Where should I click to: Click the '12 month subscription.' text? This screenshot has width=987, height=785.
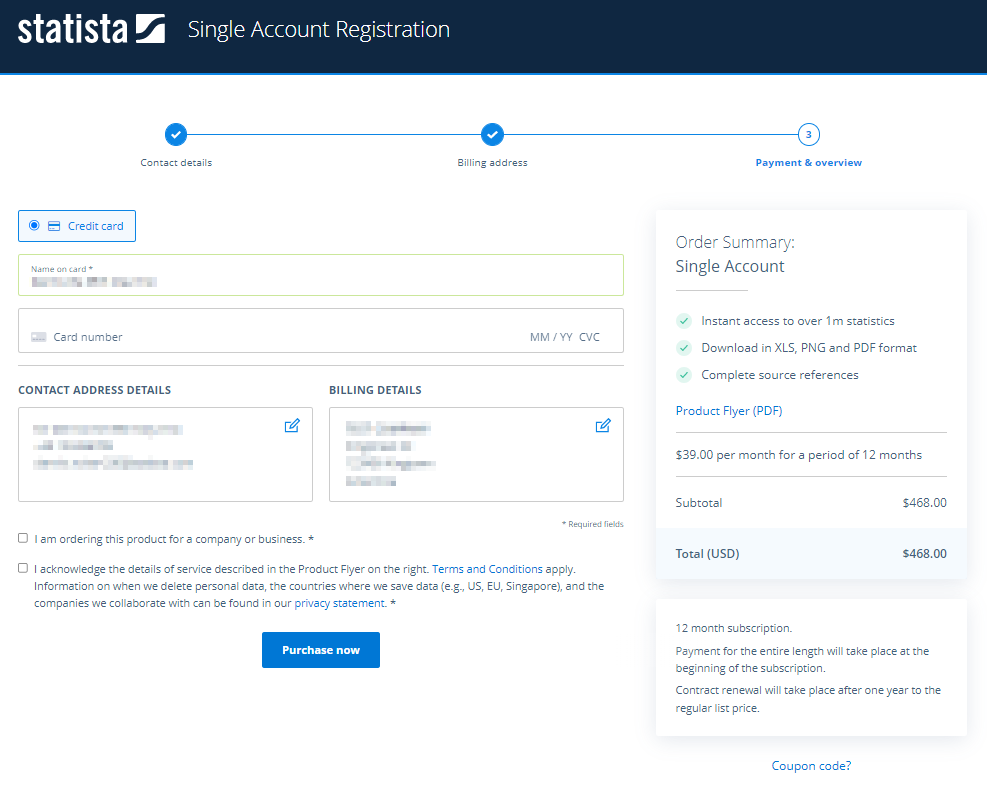734,628
